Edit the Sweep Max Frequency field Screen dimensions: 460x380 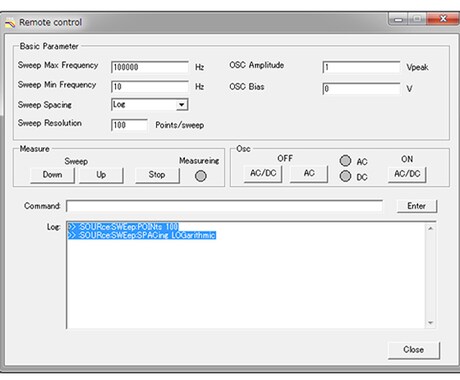pos(150,67)
